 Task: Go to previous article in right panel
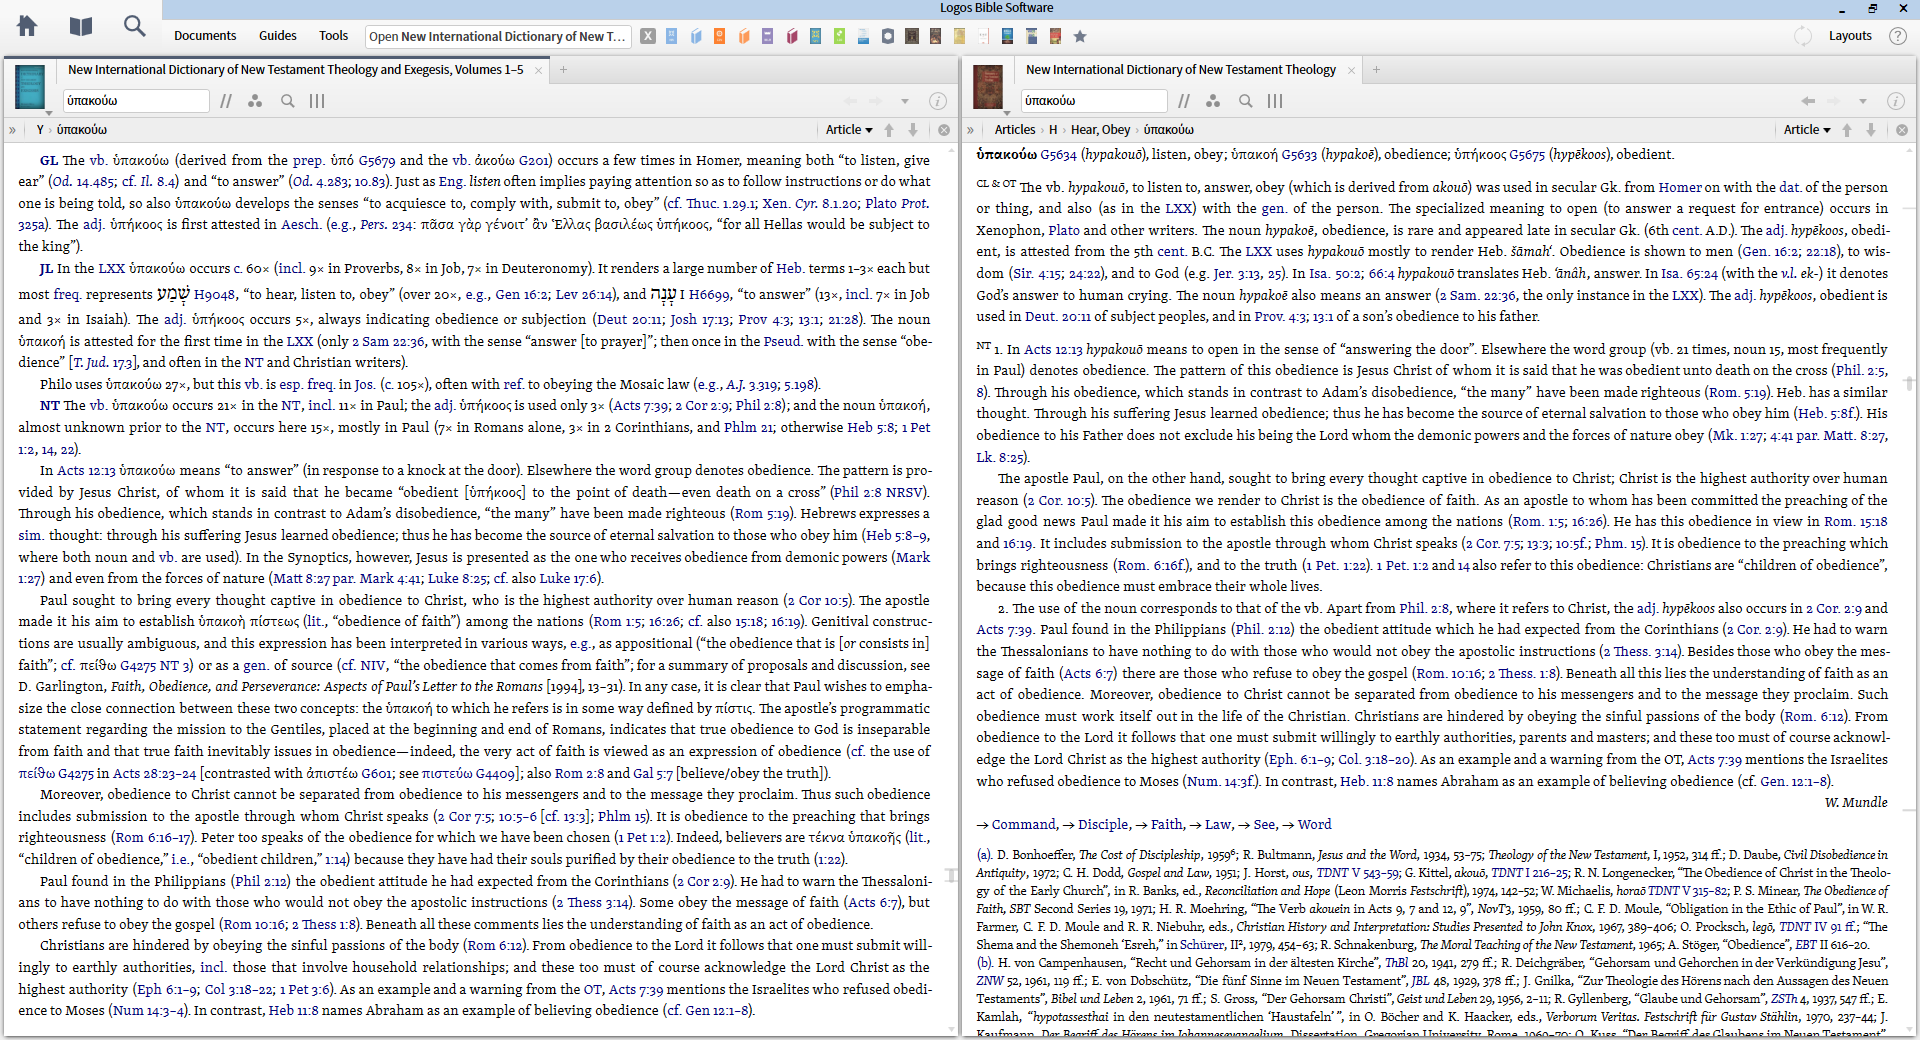pyautogui.click(x=1847, y=130)
